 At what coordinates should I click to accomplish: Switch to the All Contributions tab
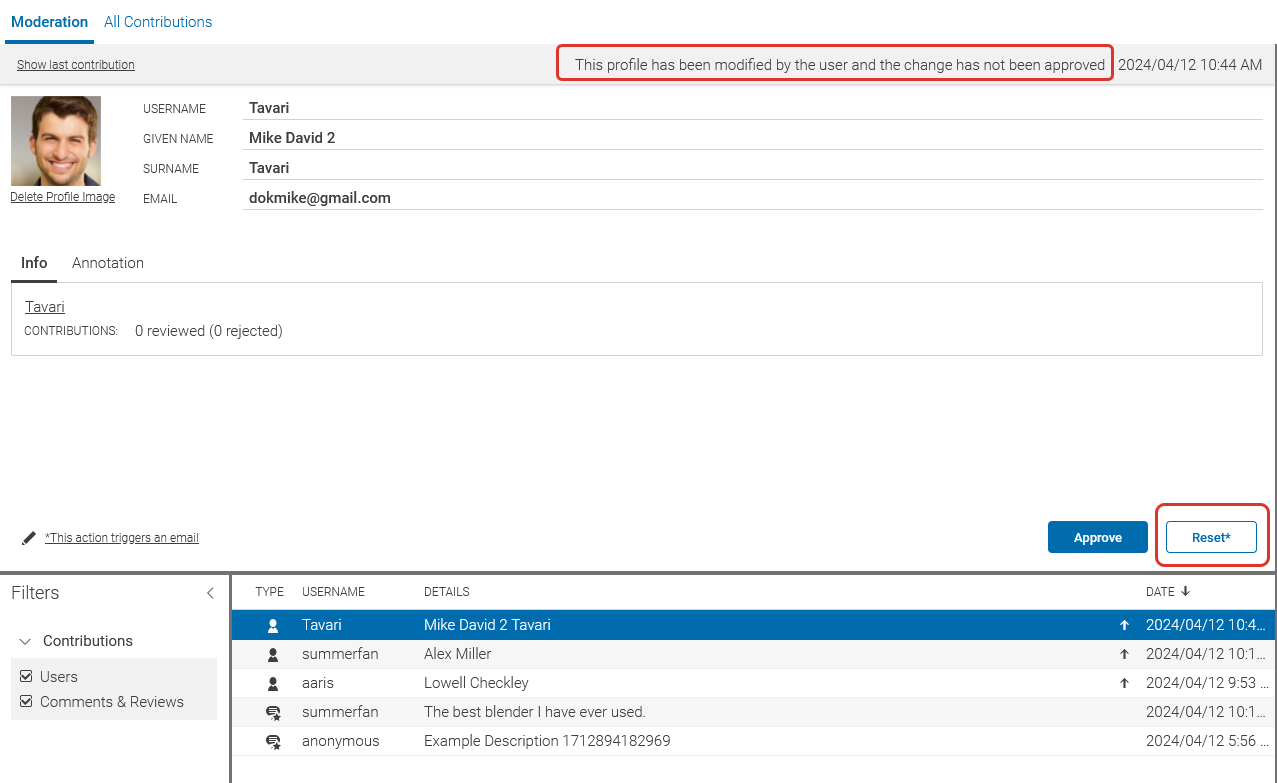click(158, 22)
